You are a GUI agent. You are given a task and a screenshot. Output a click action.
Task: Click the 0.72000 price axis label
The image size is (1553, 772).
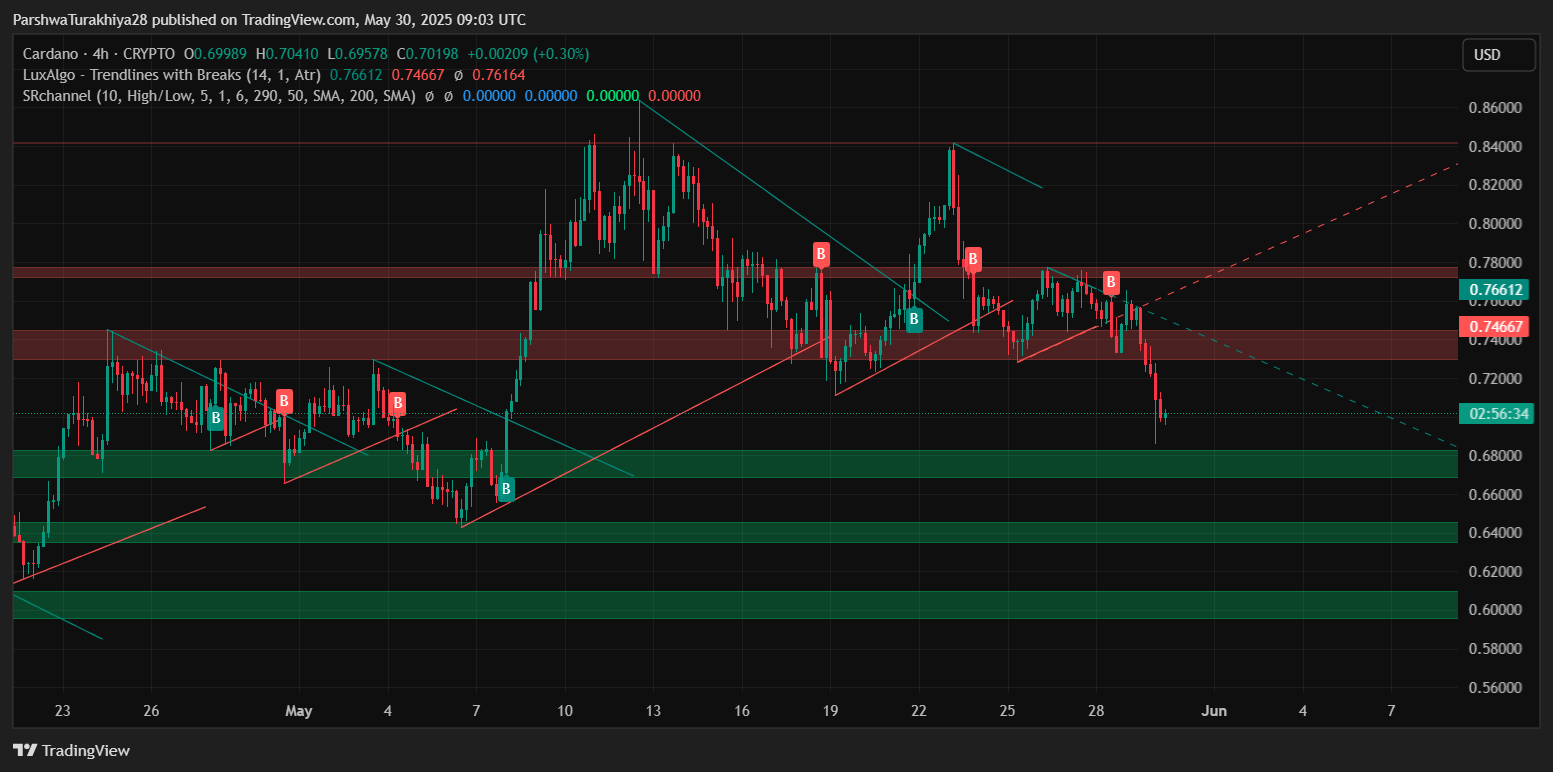[1495, 379]
